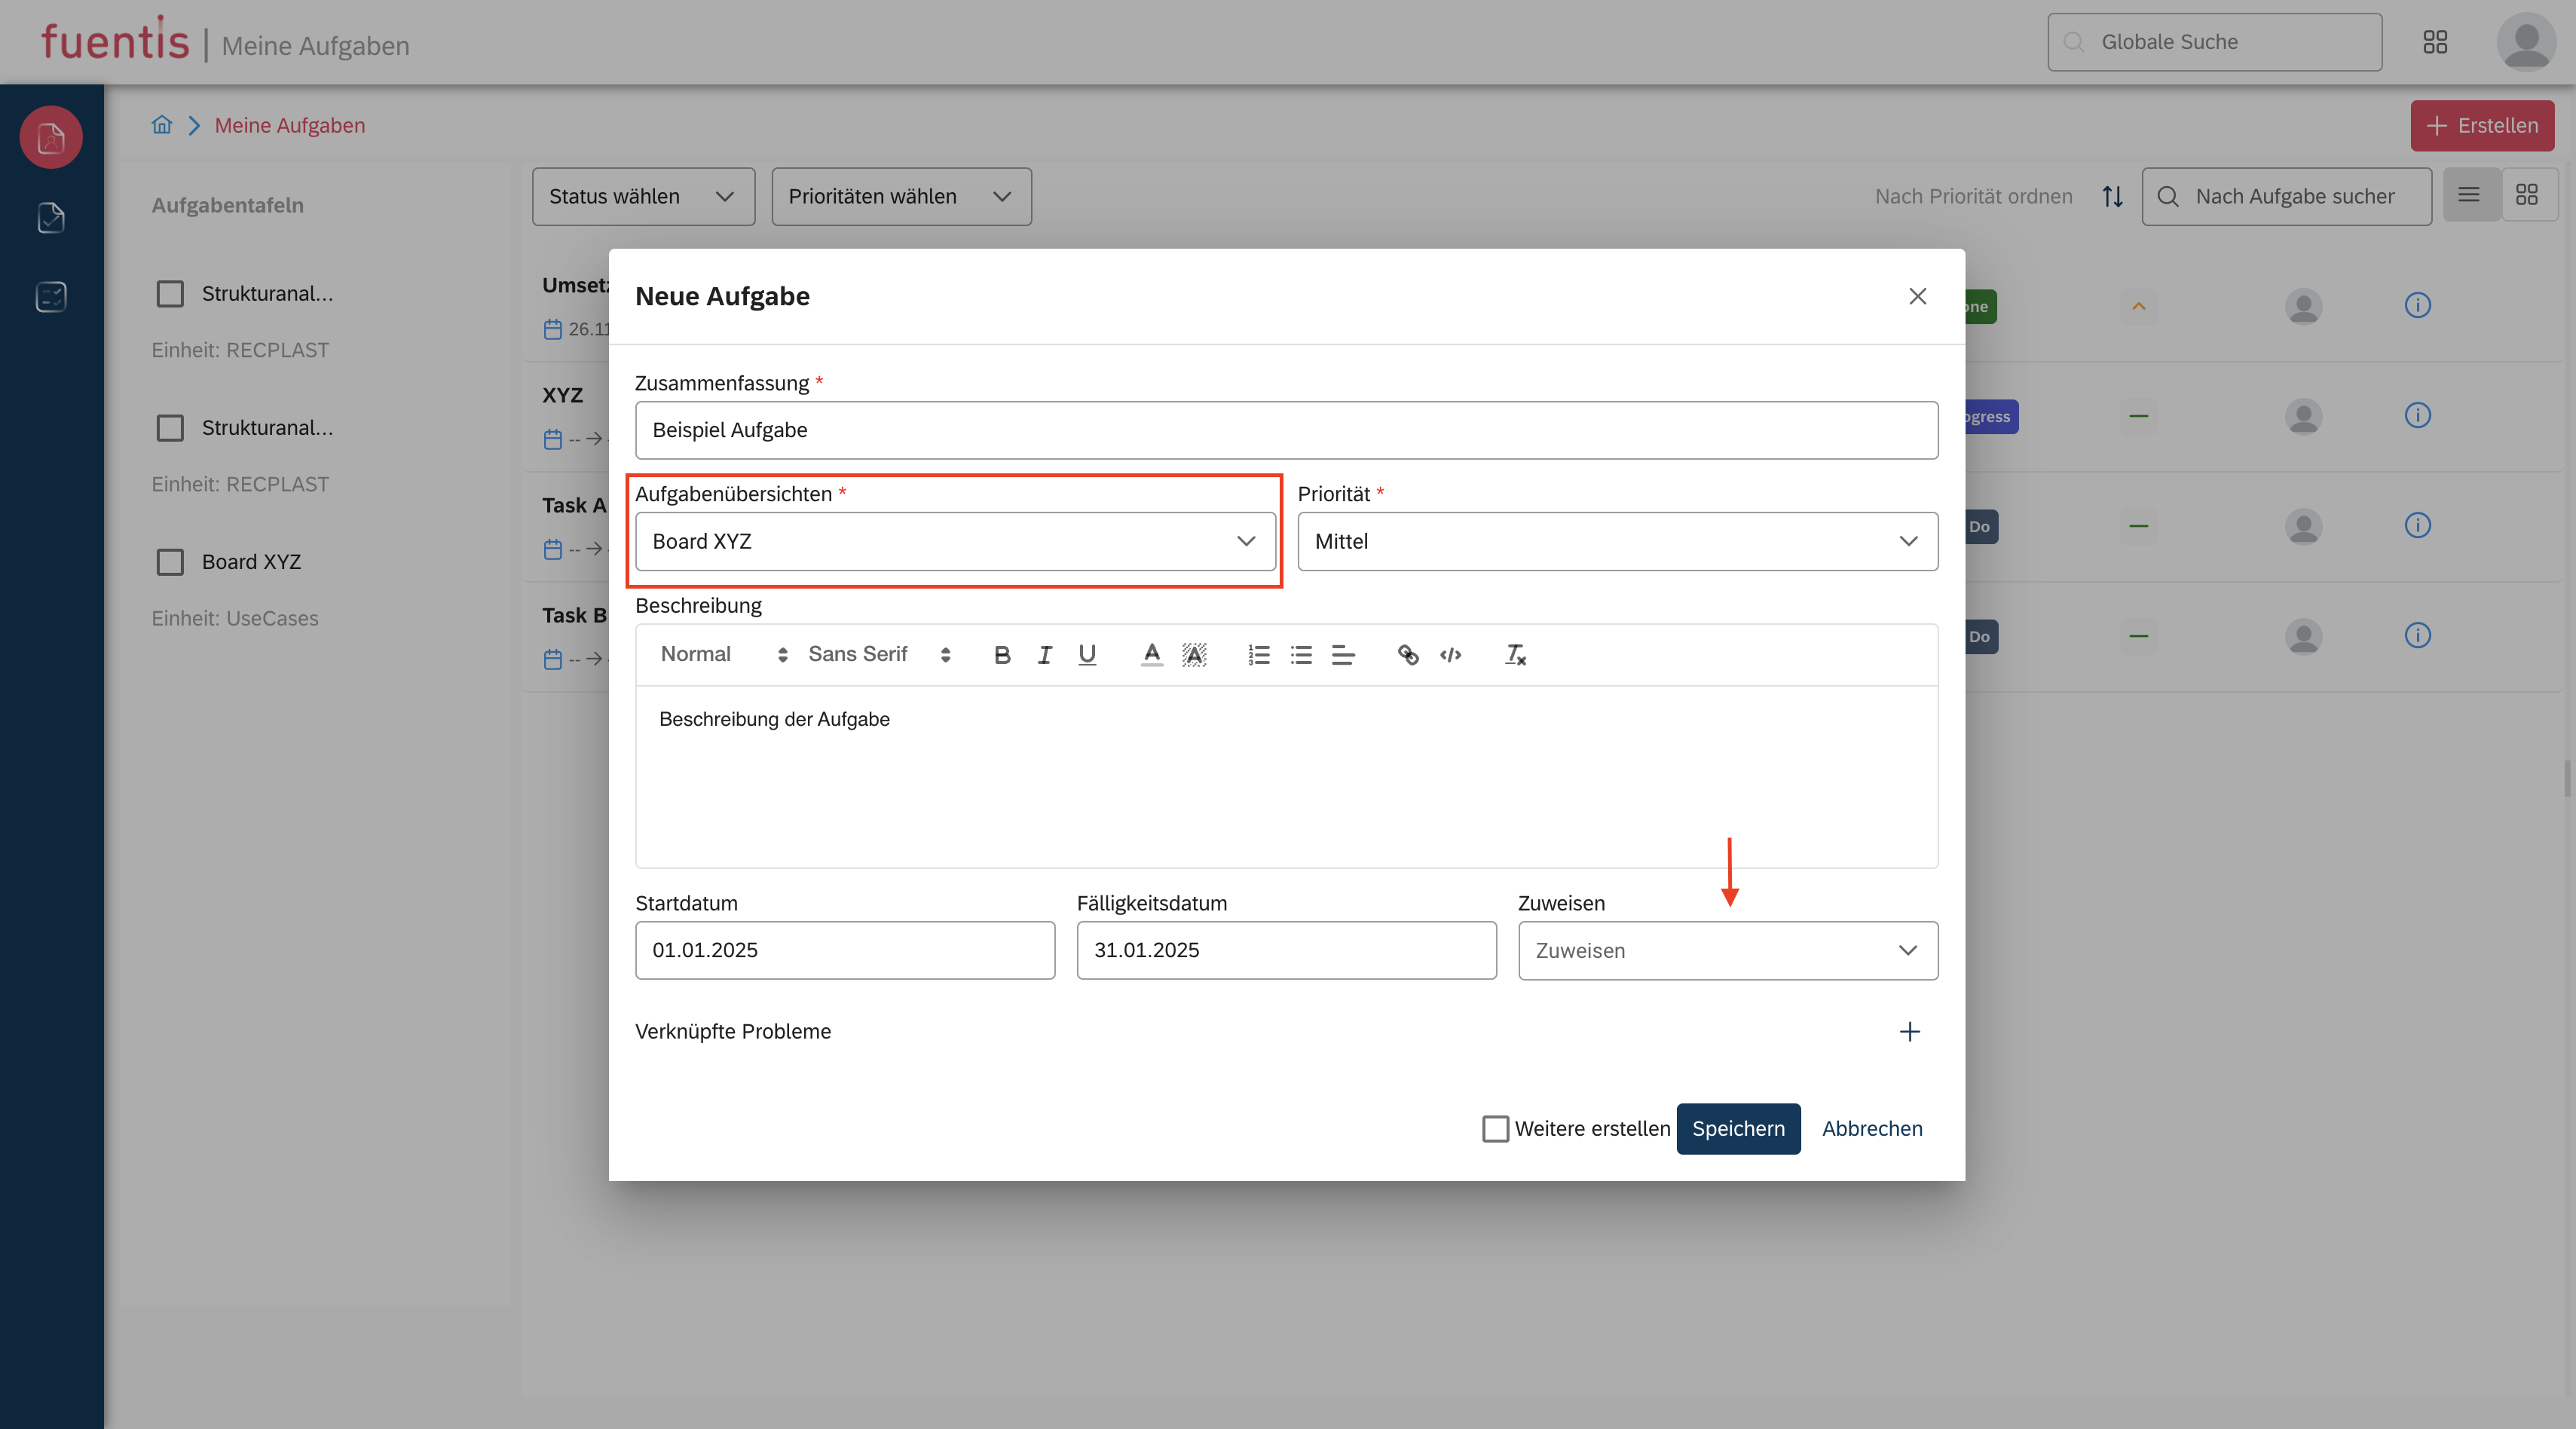Click Abbrechen to cancel the dialog
The width and height of the screenshot is (2576, 1429).
[1872, 1129]
